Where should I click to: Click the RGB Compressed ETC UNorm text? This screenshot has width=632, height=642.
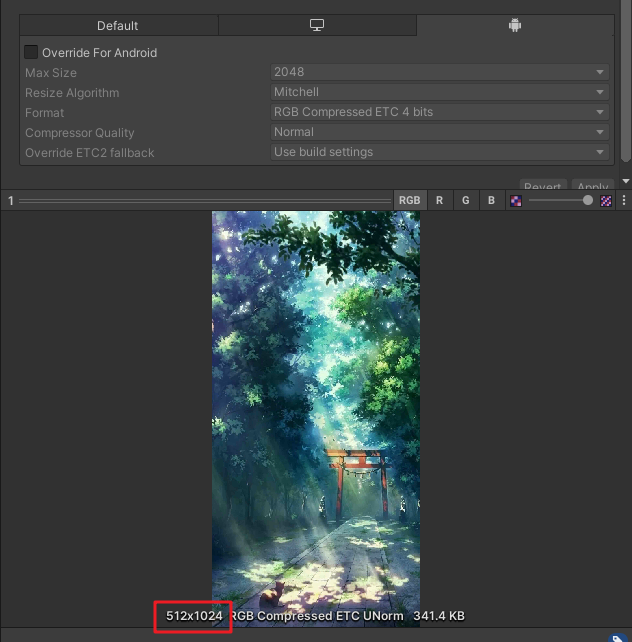pyautogui.click(x=318, y=616)
